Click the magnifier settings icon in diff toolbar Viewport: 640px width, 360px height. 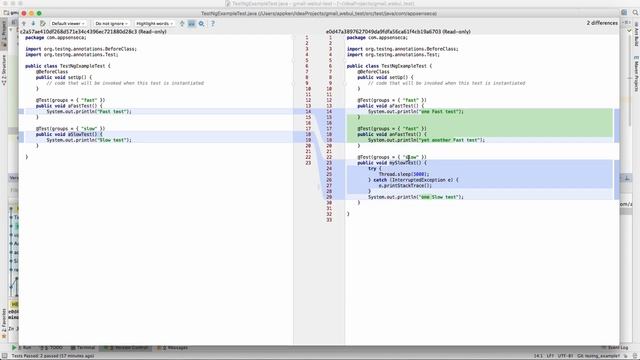pyautogui.click(x=202, y=24)
